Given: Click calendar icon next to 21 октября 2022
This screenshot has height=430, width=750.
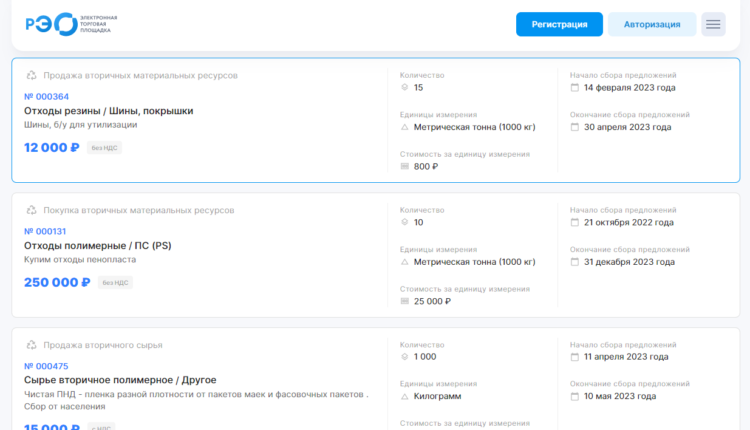Looking at the screenshot, I should click(x=575, y=222).
